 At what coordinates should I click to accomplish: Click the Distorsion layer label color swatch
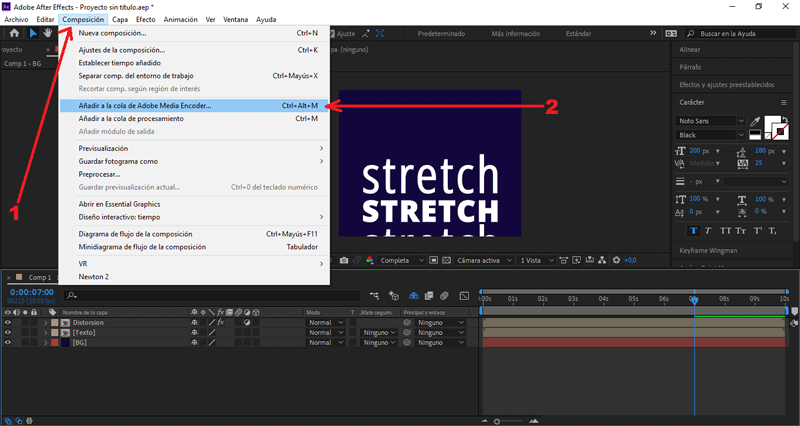[x=55, y=322]
